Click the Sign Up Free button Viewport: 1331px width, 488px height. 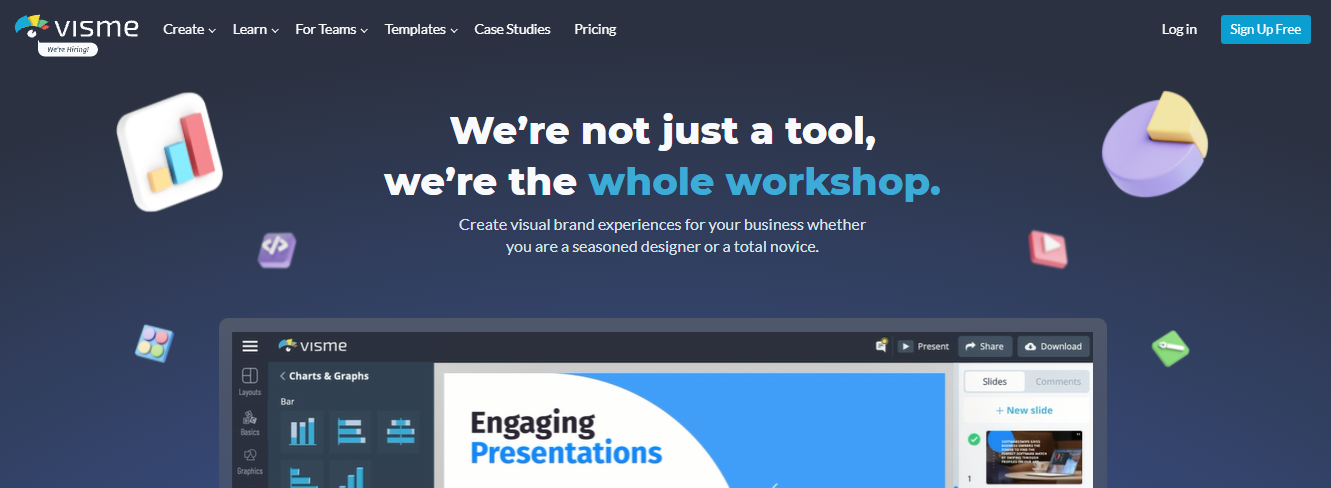pyautogui.click(x=1265, y=29)
